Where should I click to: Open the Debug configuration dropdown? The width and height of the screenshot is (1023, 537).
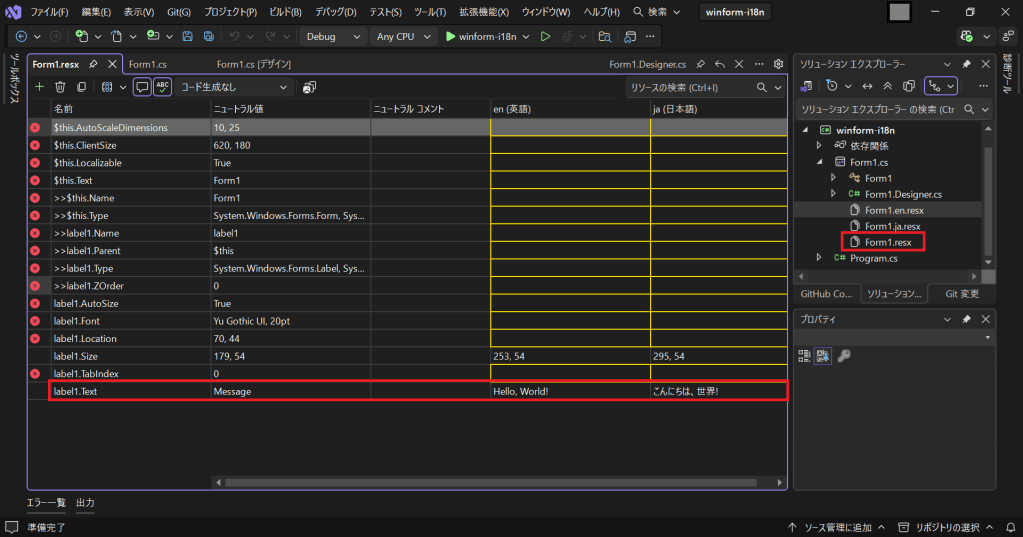[x=333, y=36]
